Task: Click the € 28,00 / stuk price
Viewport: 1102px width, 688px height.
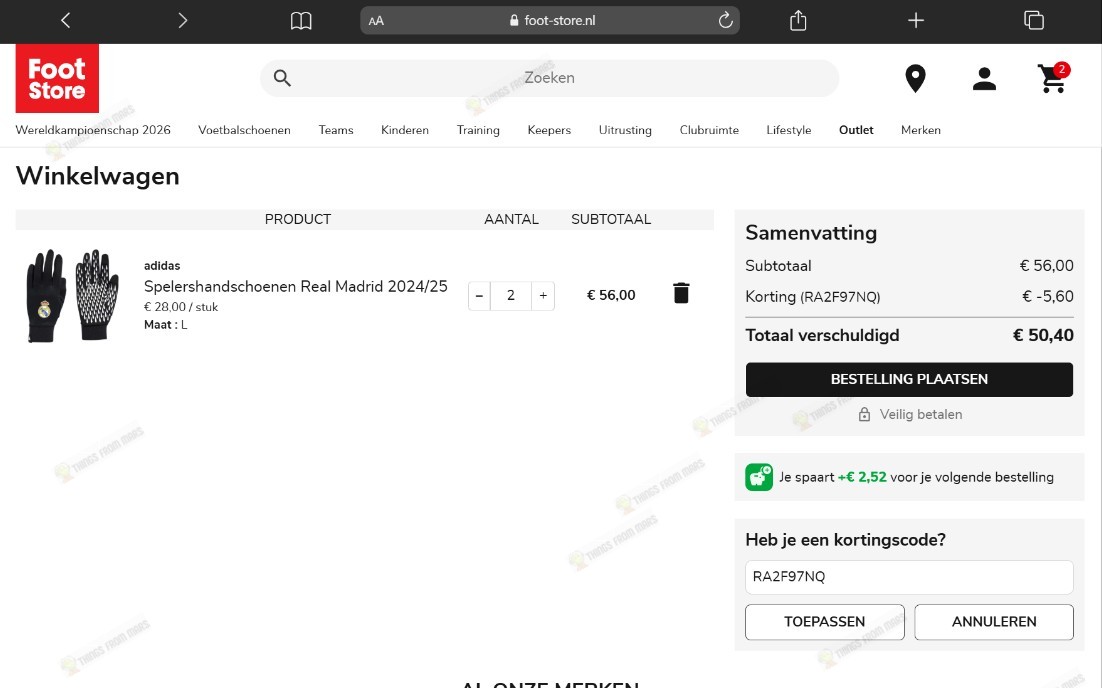Action: pyautogui.click(x=181, y=307)
